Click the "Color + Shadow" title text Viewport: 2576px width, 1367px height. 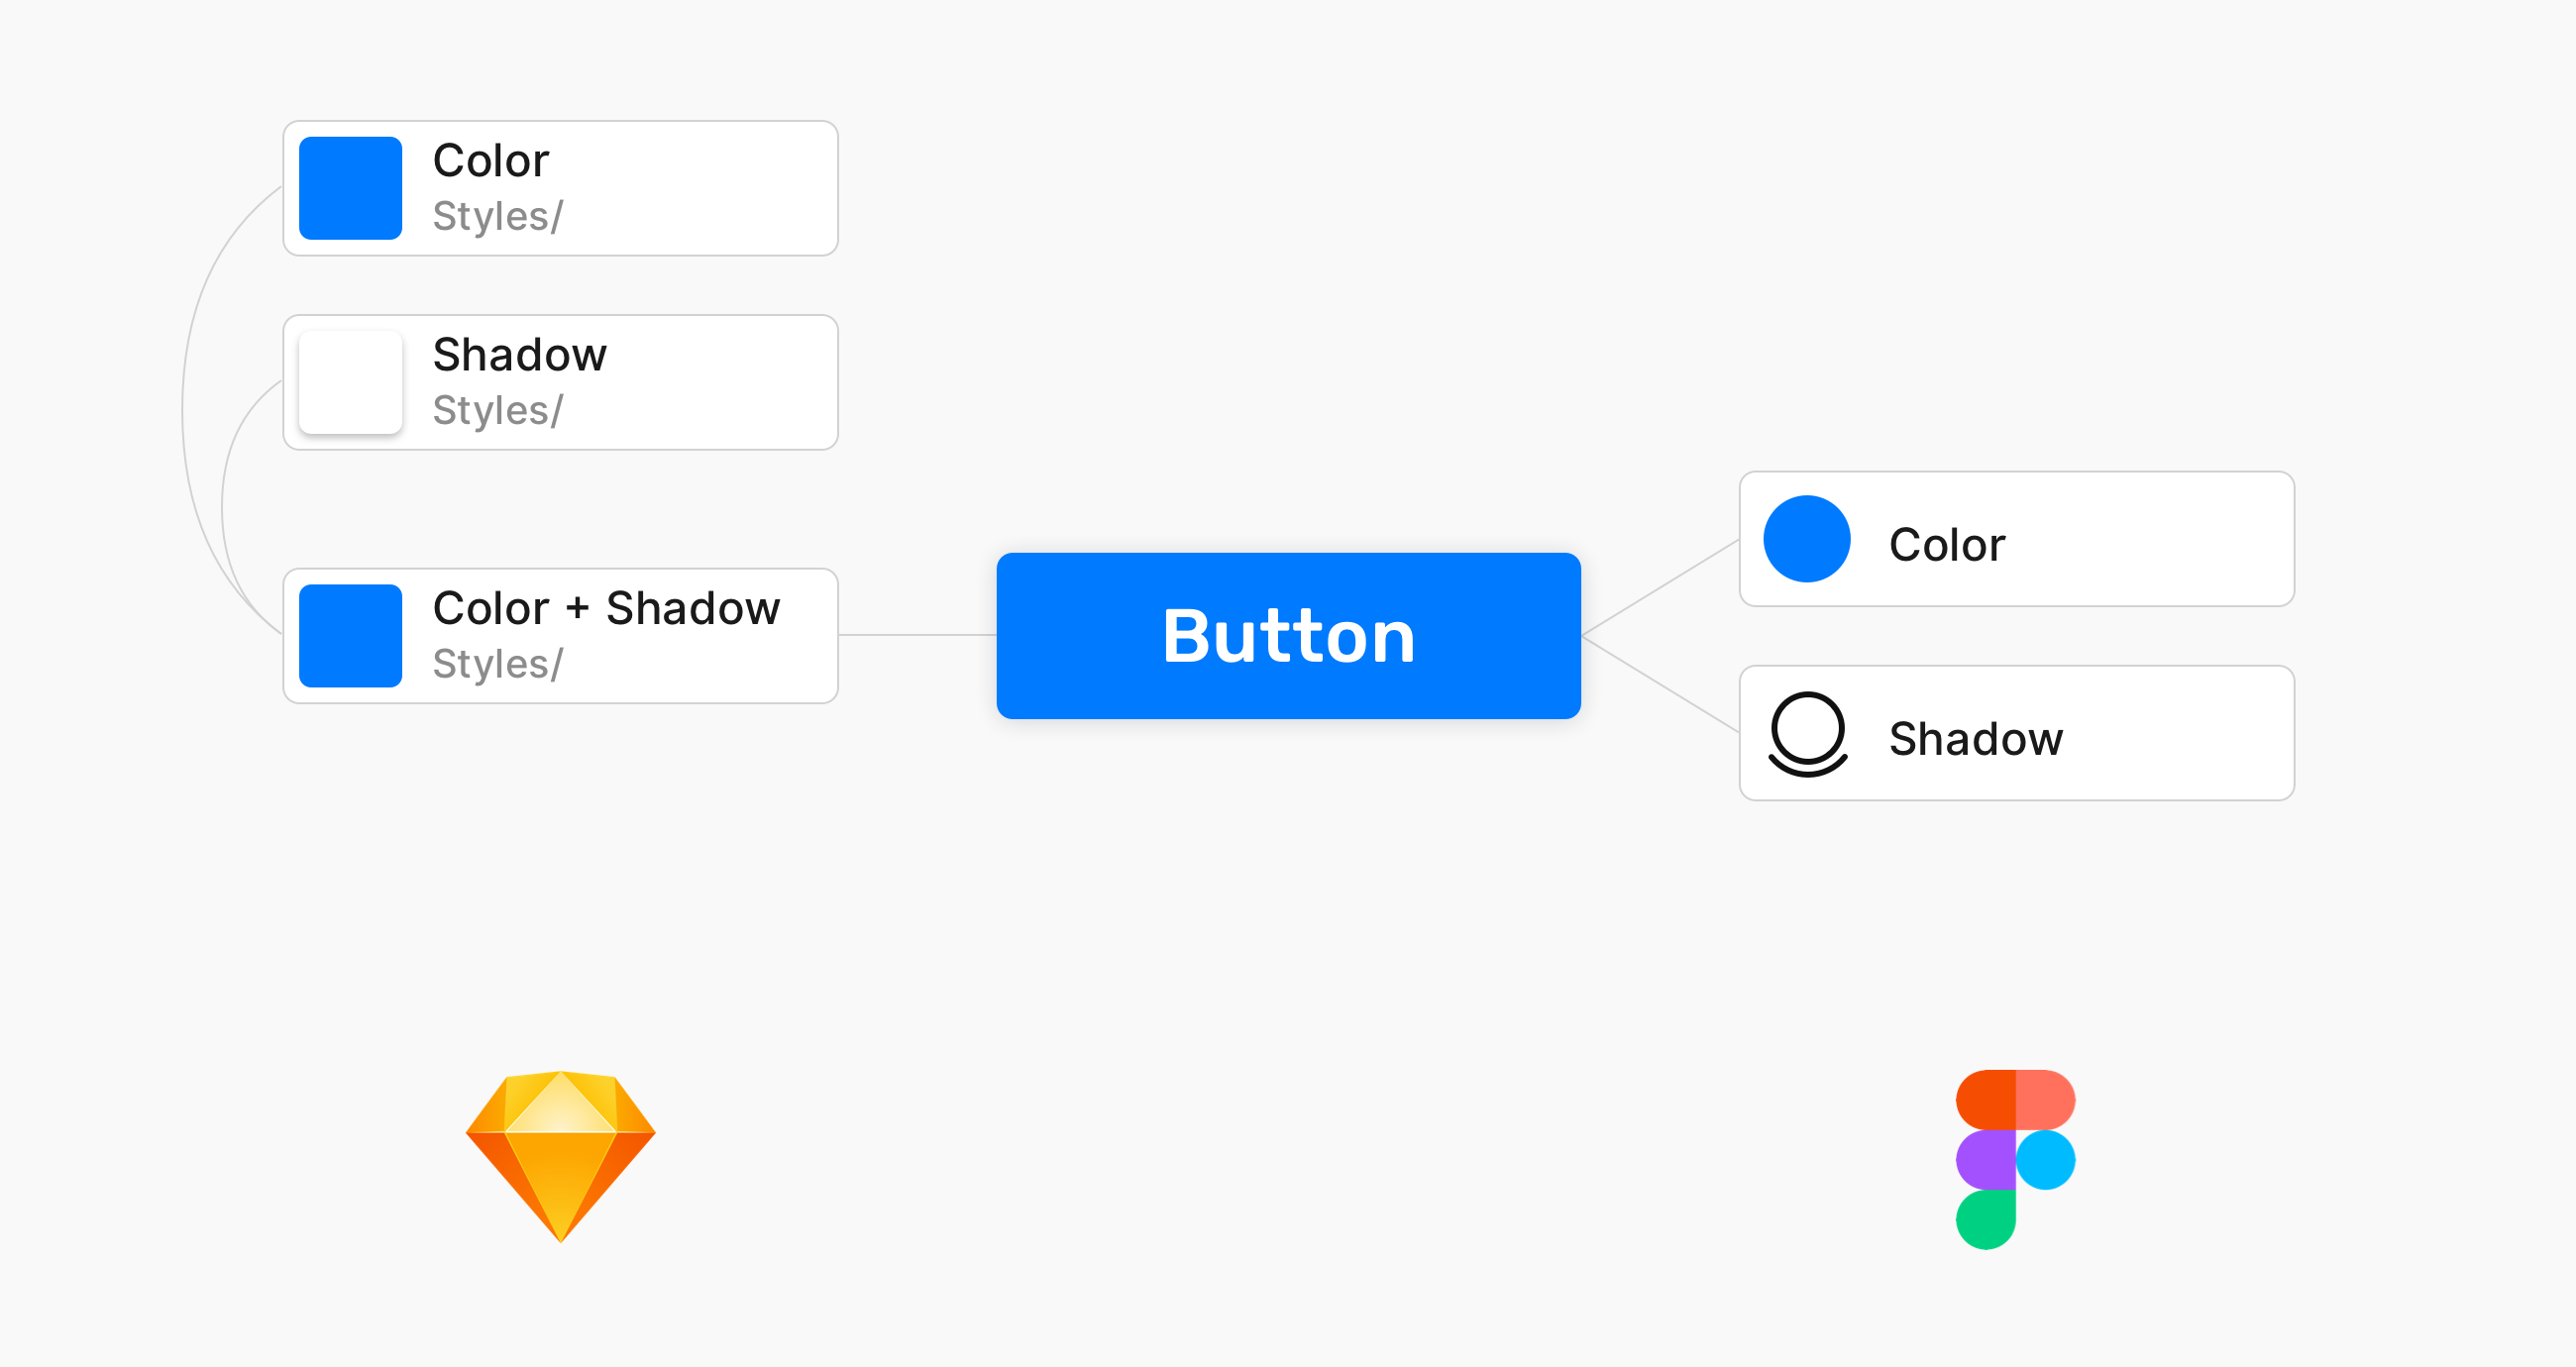(606, 608)
